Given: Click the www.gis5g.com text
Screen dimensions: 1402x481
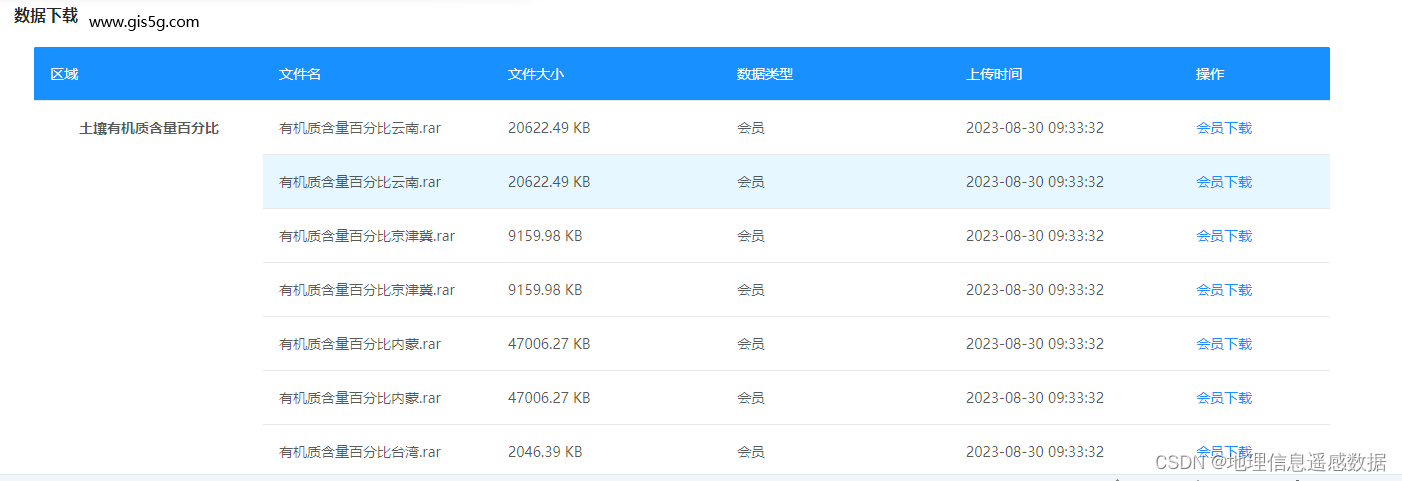Looking at the screenshot, I should 144,22.
